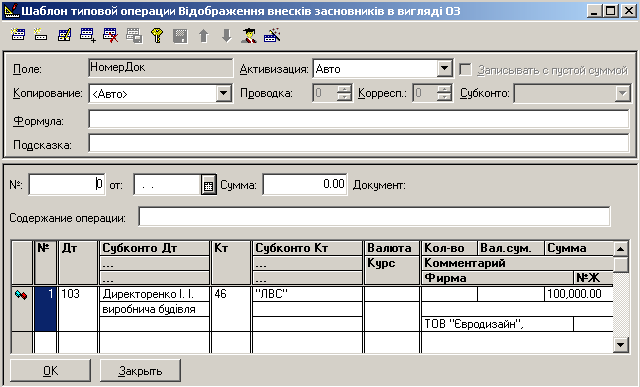Open the Активизация dropdown
The width and height of the screenshot is (640, 387).
click(x=444, y=68)
